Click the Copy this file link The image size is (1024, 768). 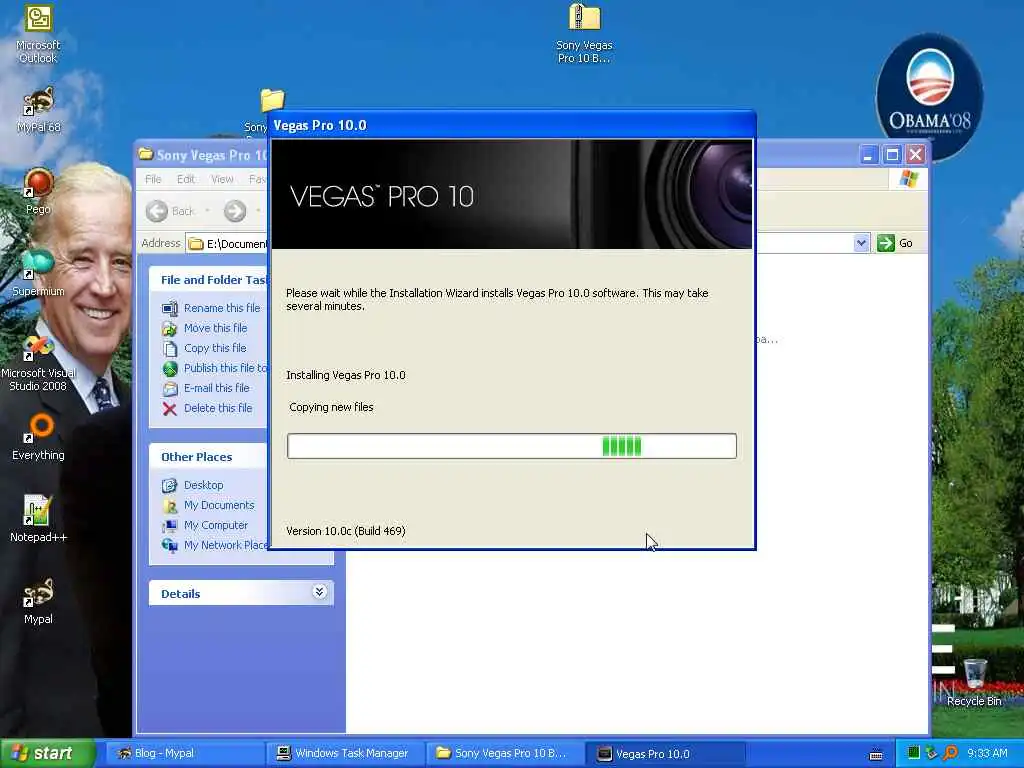[x=215, y=349]
